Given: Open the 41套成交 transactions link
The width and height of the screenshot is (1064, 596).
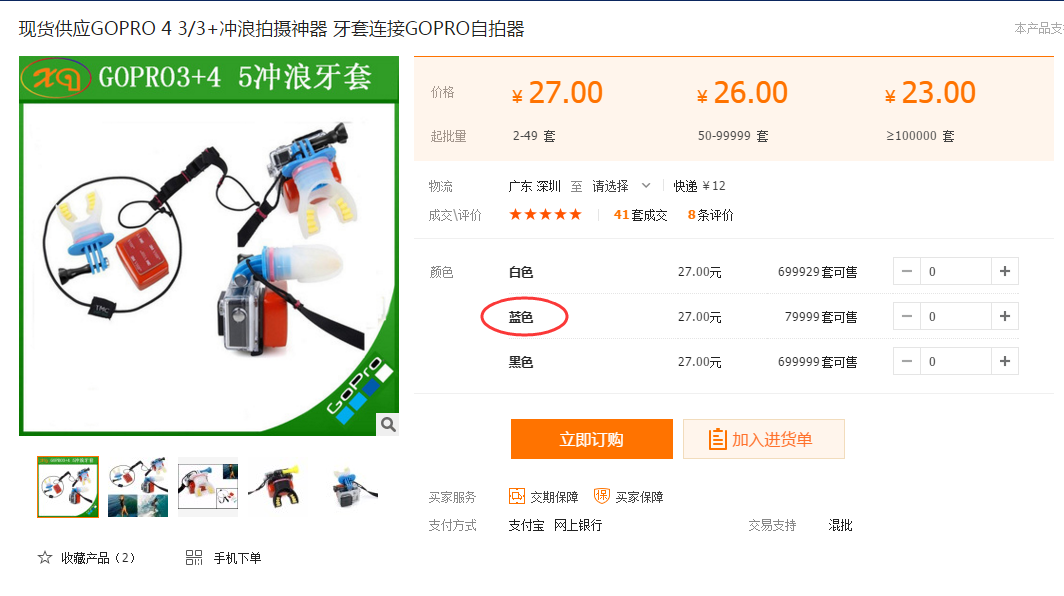Looking at the screenshot, I should (641, 215).
